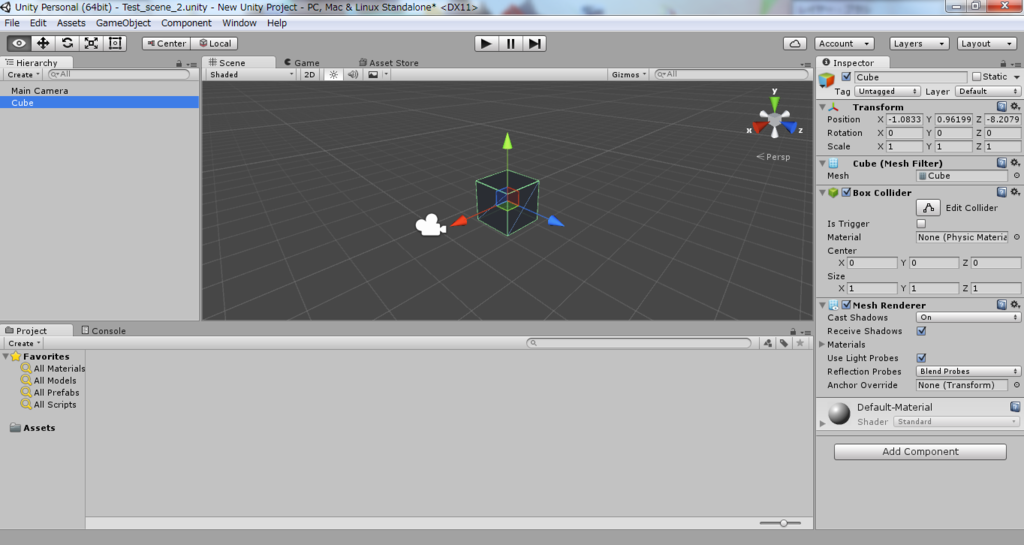Open the Layer Default dropdown

pyautogui.click(x=987, y=91)
